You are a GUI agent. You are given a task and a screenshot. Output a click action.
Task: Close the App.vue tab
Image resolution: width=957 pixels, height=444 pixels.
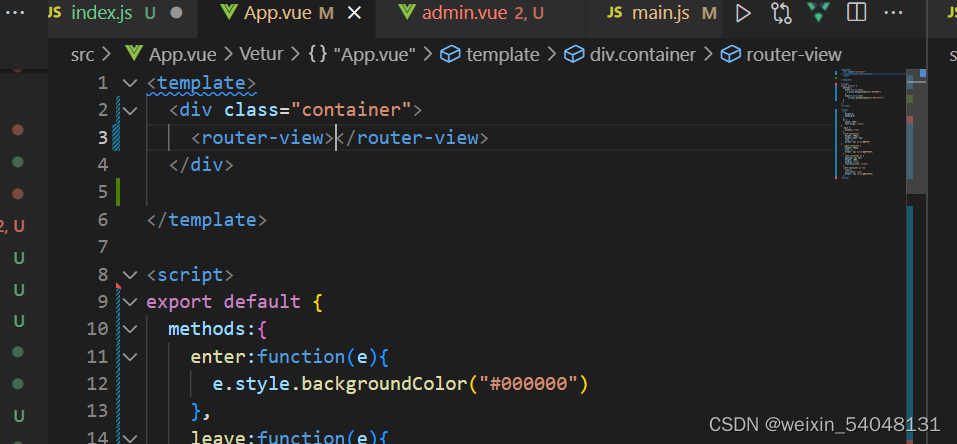tap(354, 13)
